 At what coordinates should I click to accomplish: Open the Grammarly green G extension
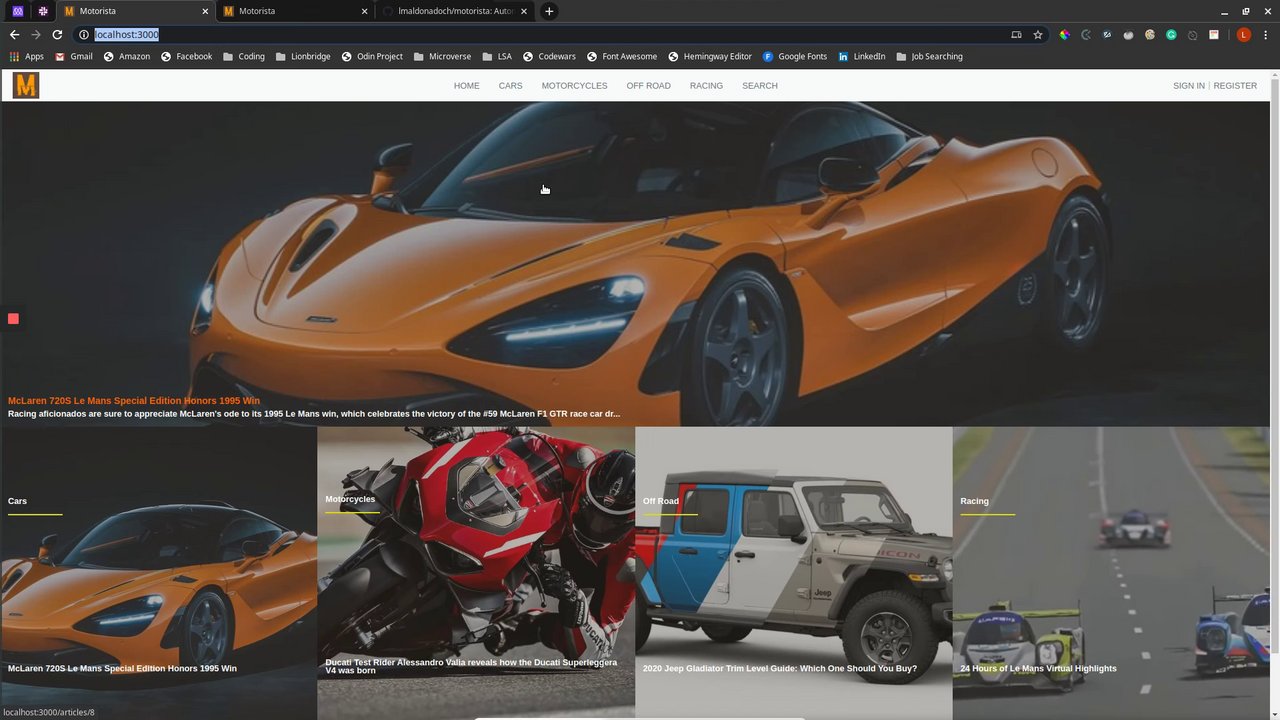(1171, 34)
